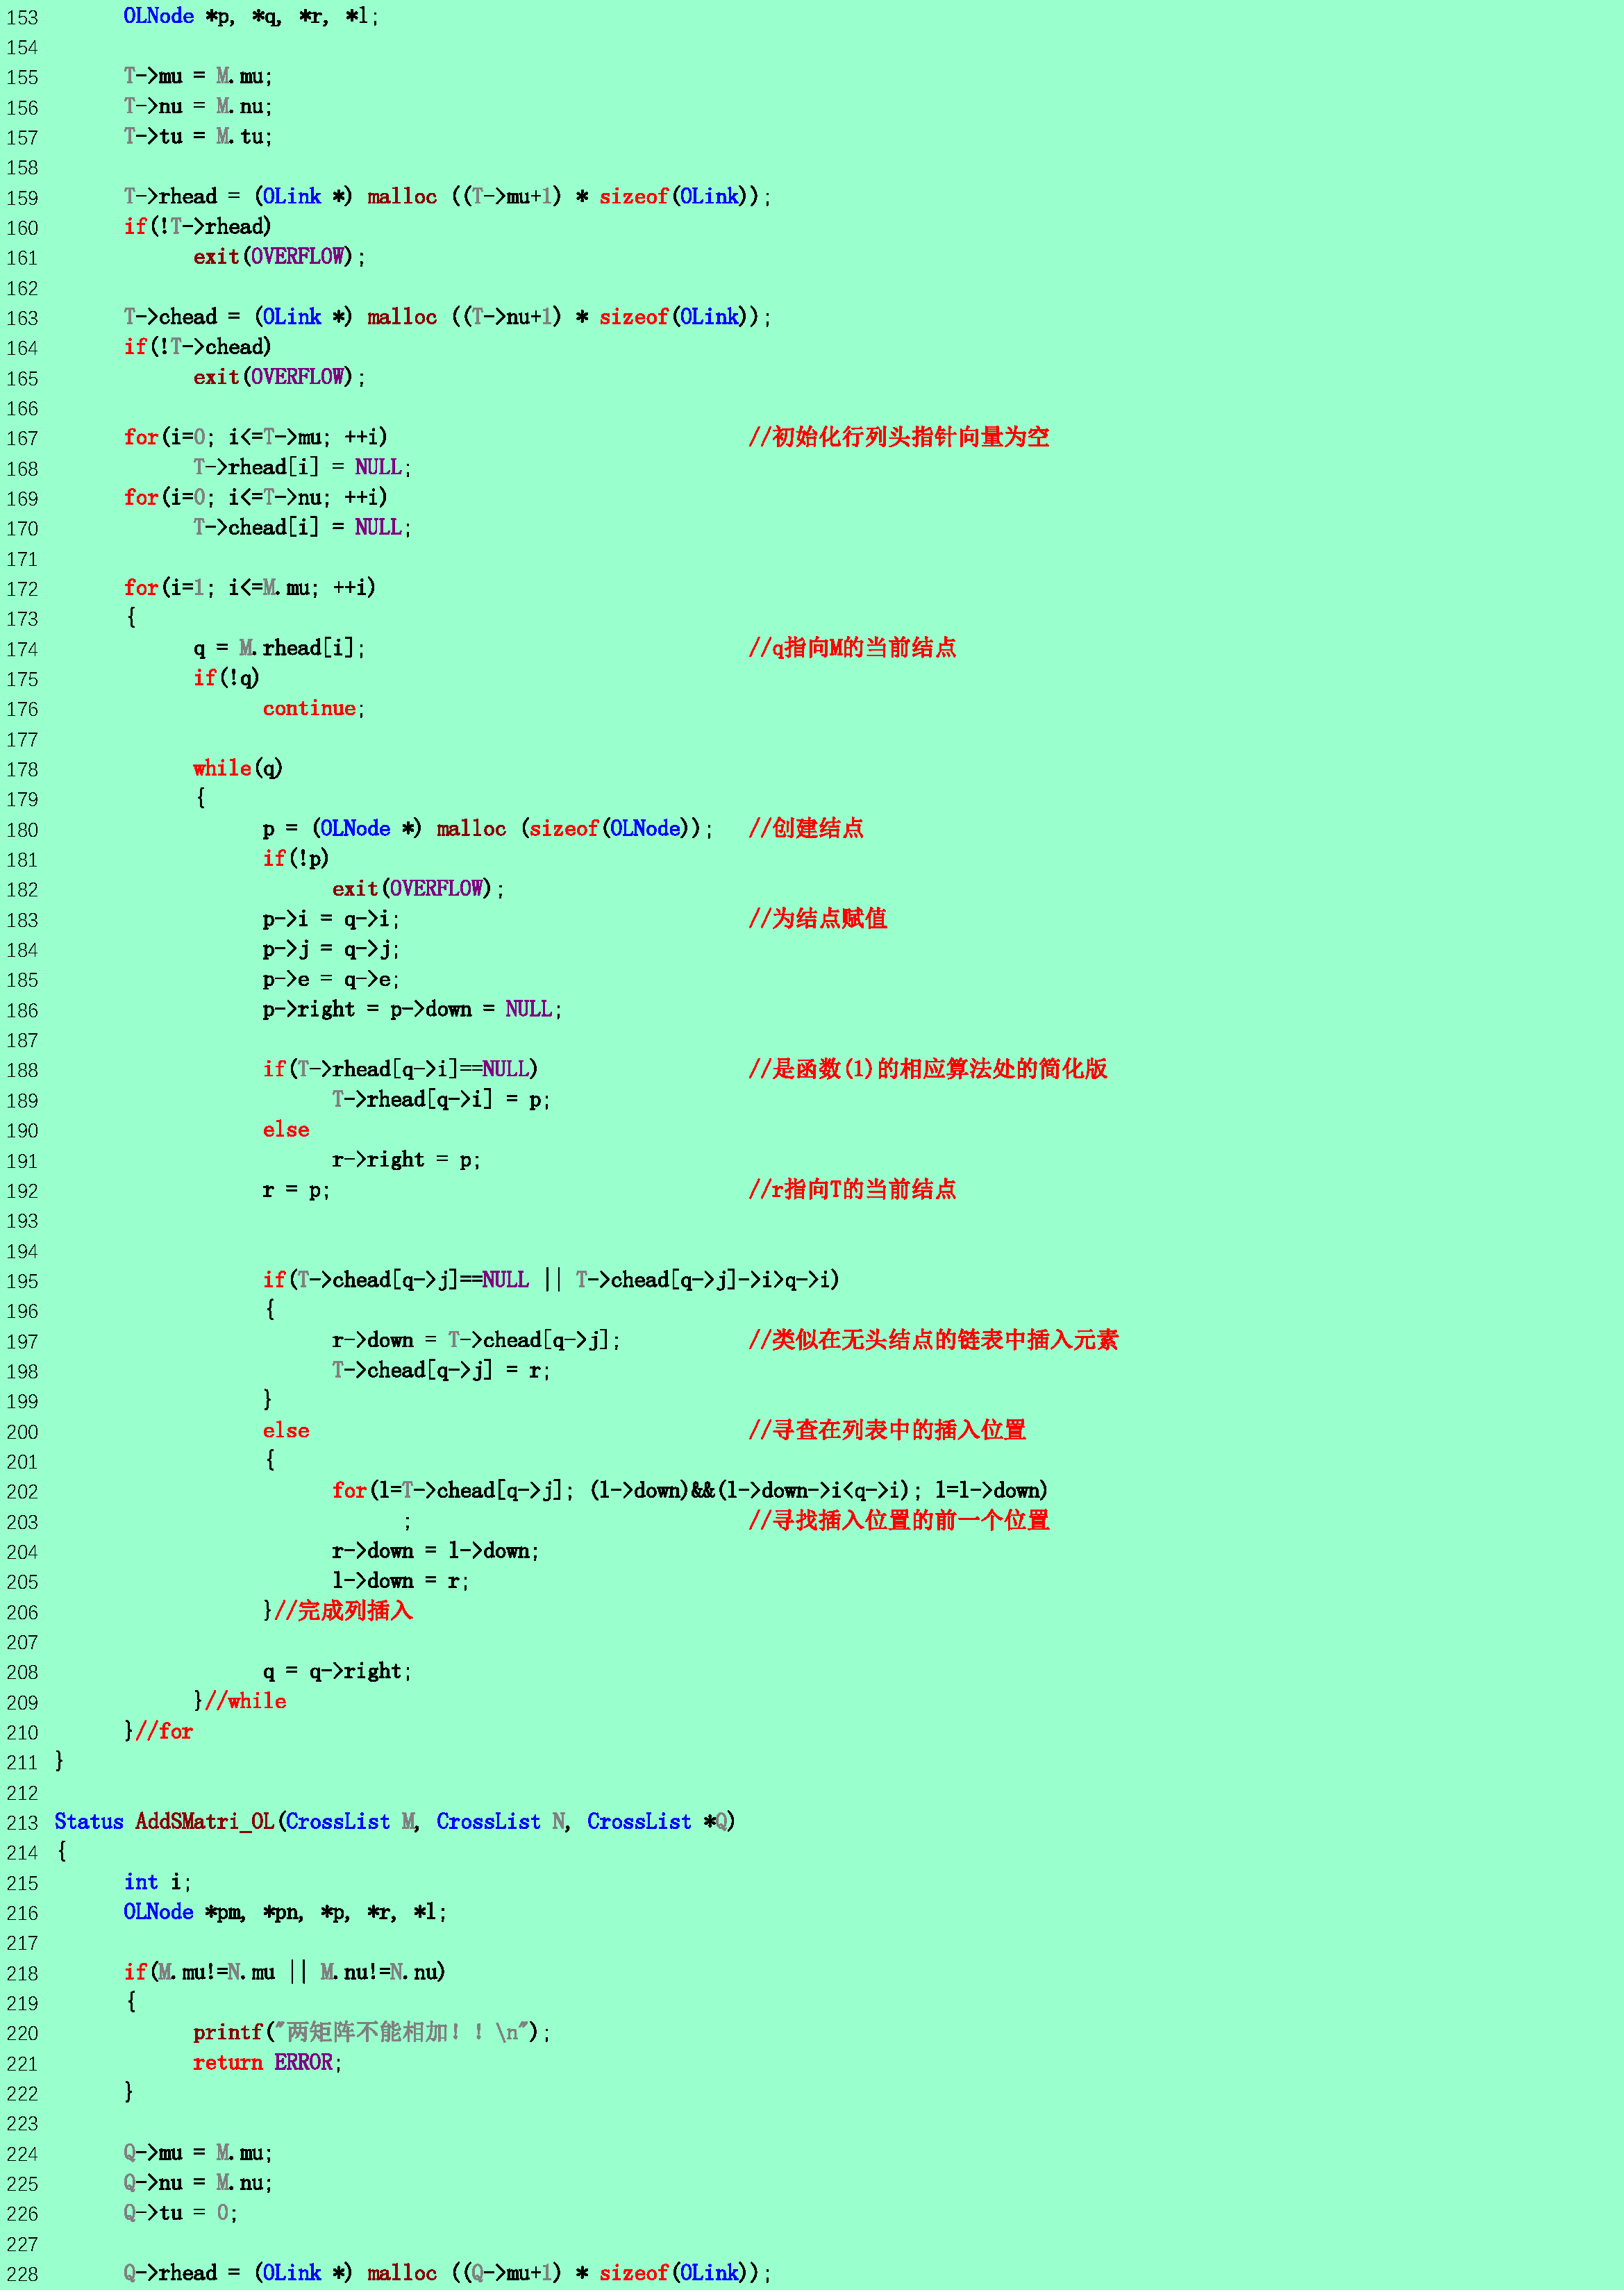Click 'if(T->rhead[q->i]==NULL)' on line 188
1624x2290 pixels.
point(400,1069)
